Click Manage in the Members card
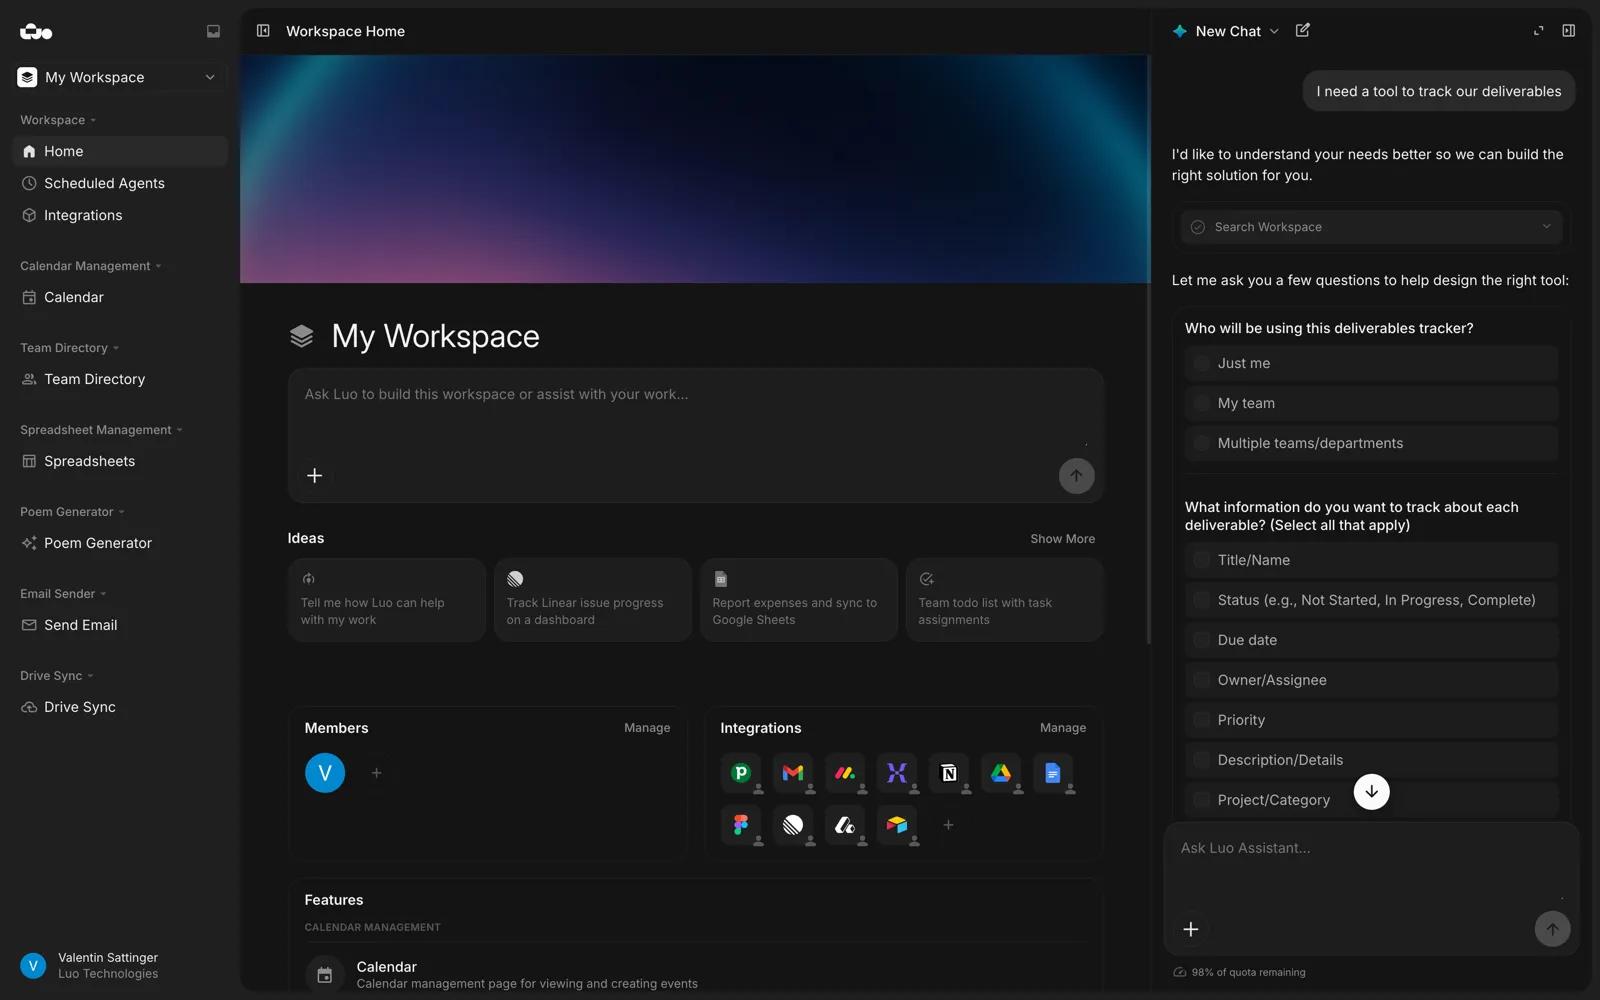 tap(646, 728)
